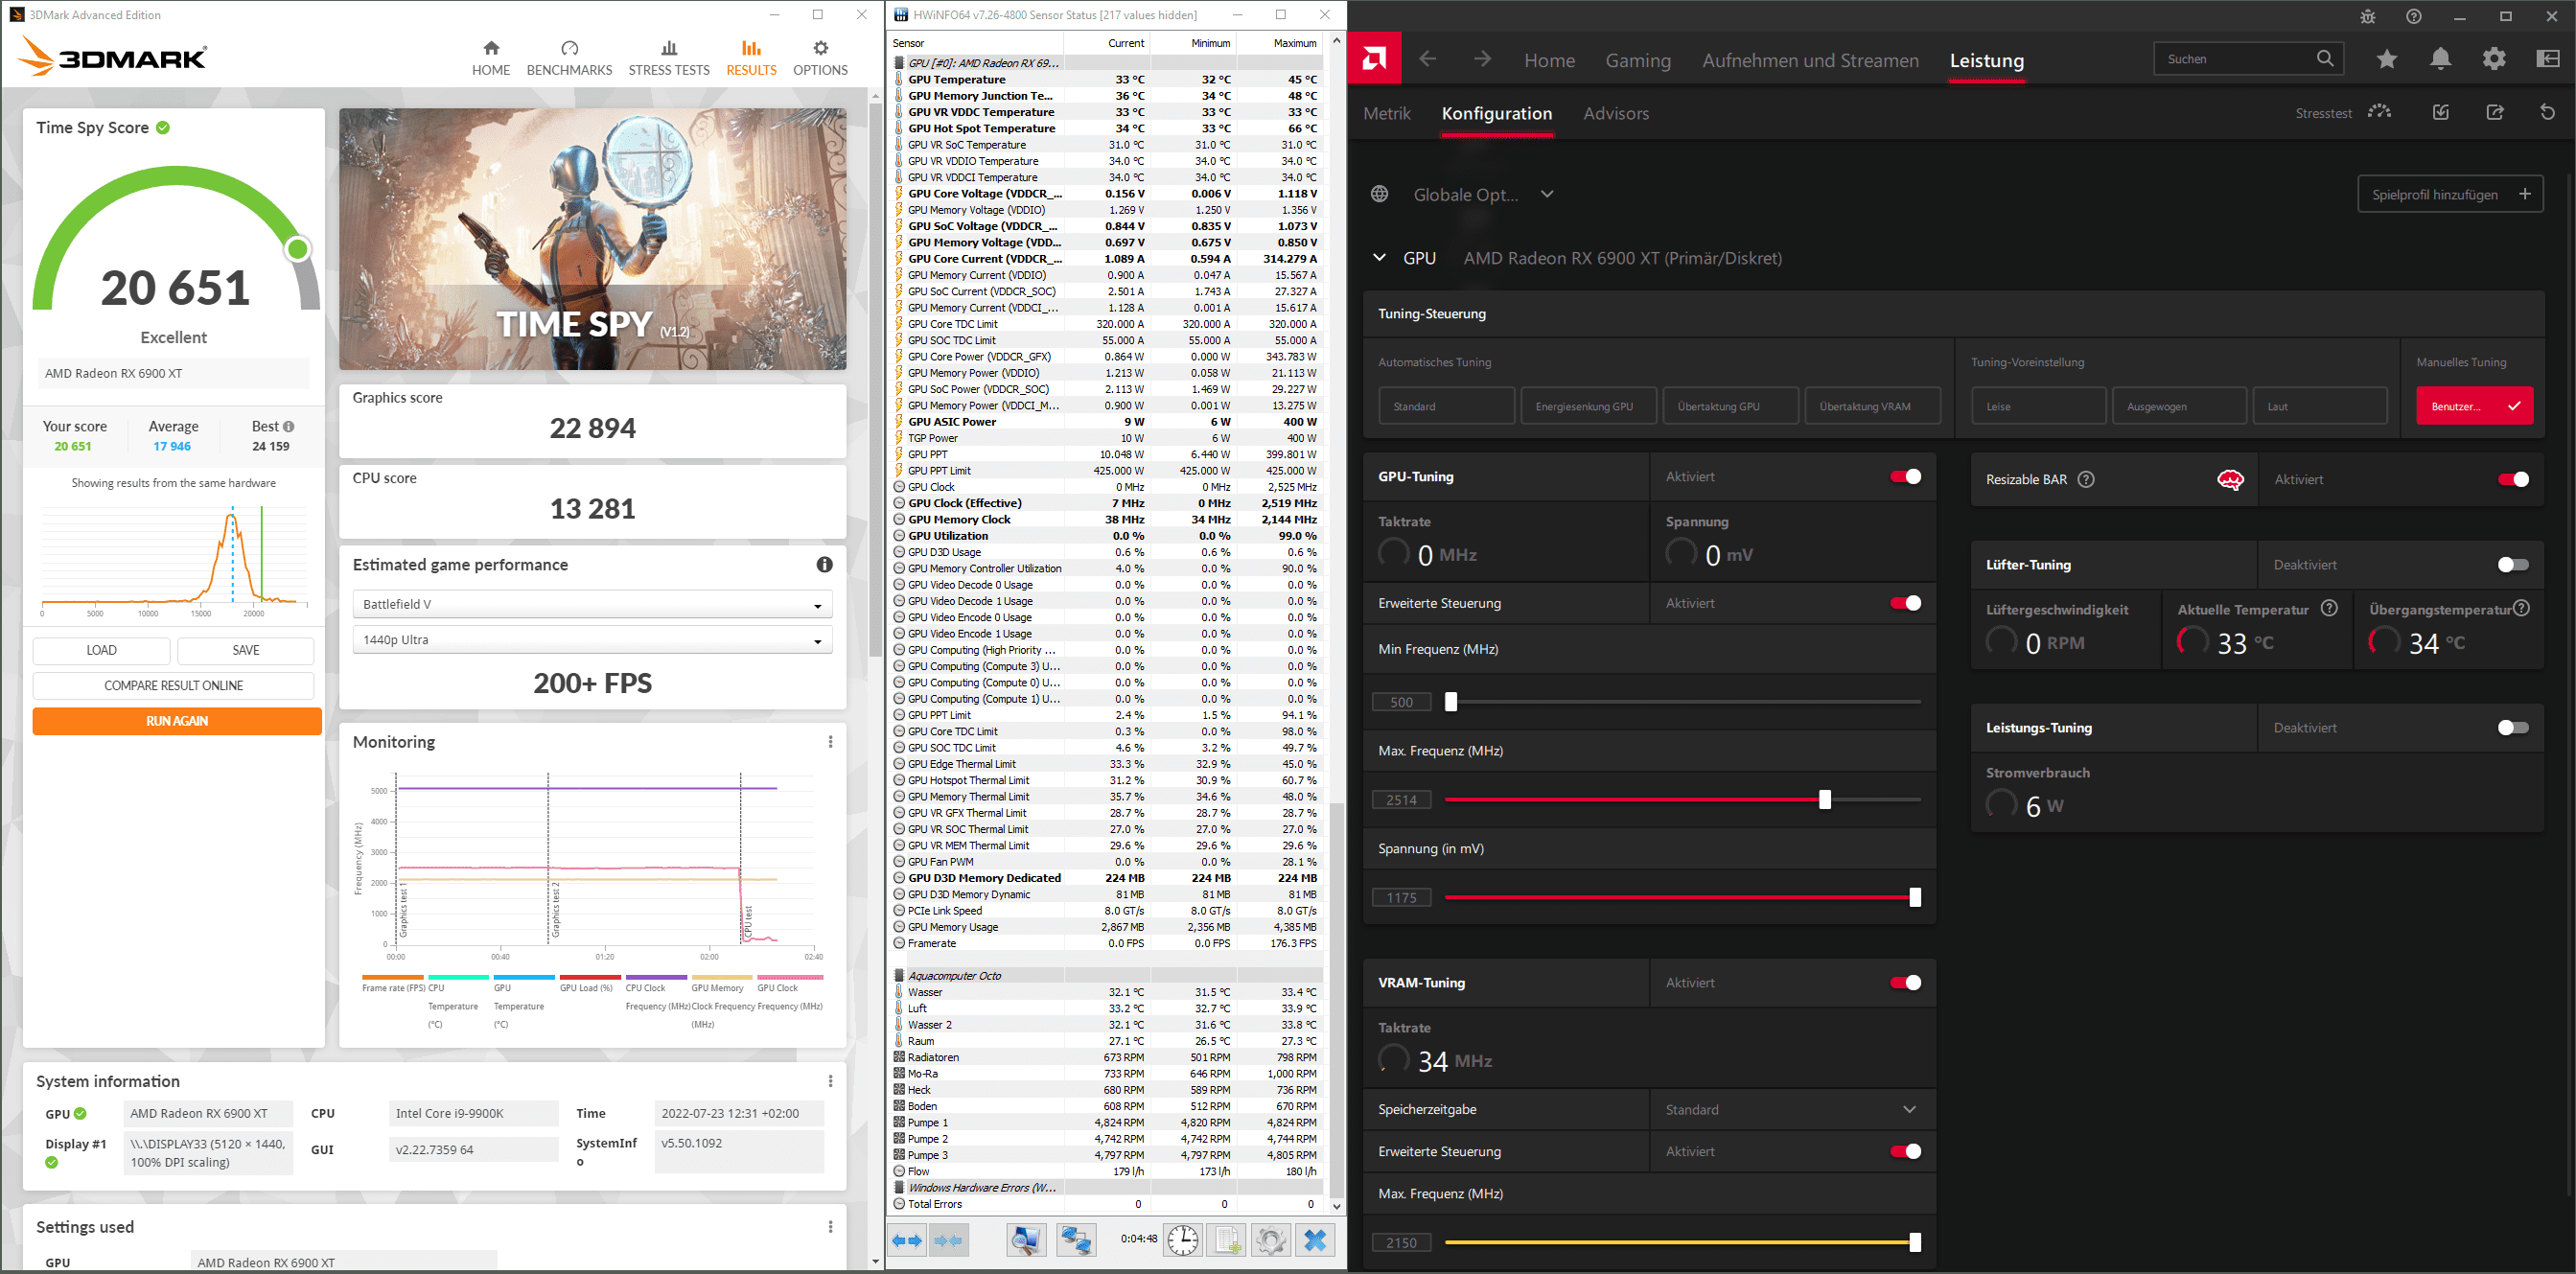This screenshot has width=2576, height=1274.
Task: Open the Battlefield V game dropdown
Action: point(592,604)
